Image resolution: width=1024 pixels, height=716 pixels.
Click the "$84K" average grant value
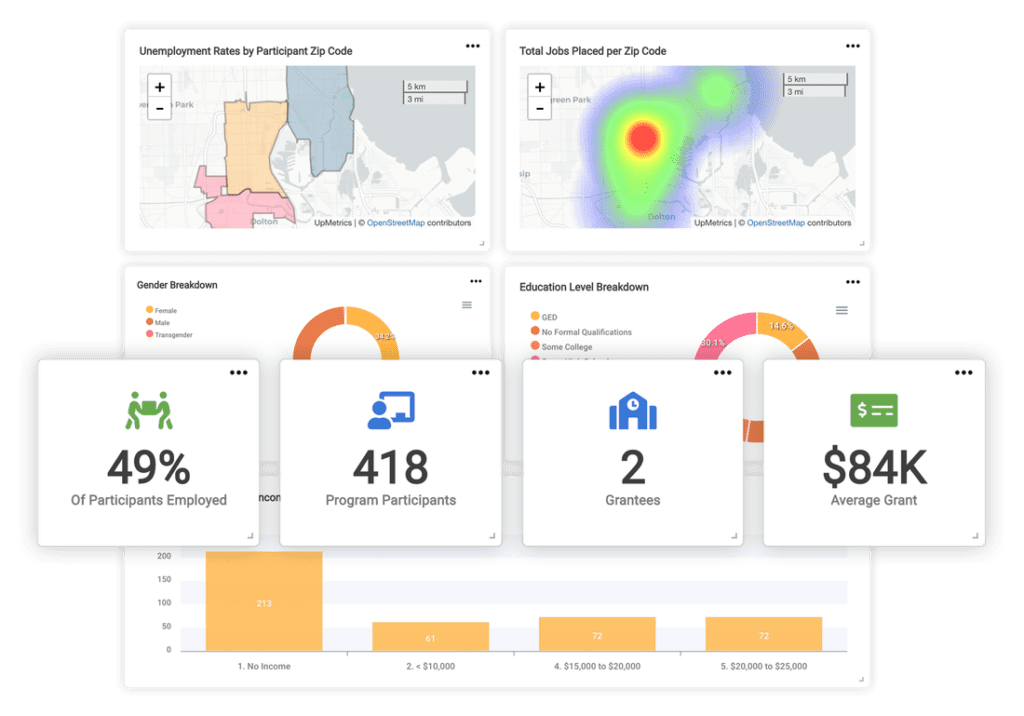[x=874, y=468]
